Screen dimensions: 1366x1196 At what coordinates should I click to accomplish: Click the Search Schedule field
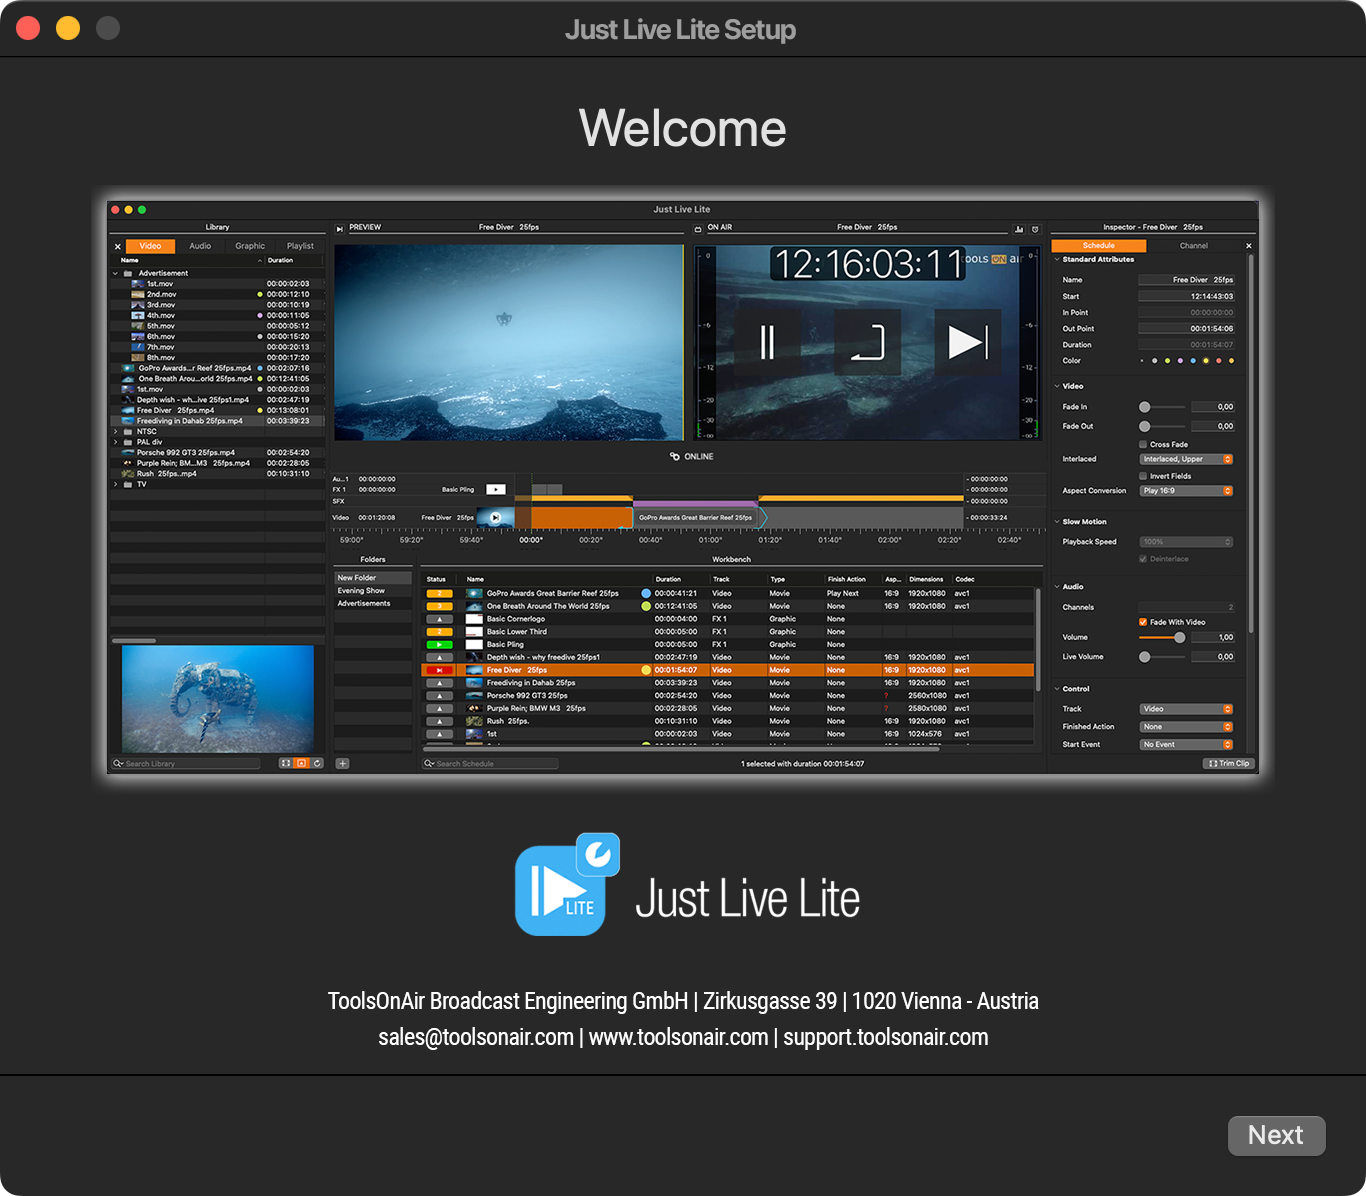click(x=490, y=764)
